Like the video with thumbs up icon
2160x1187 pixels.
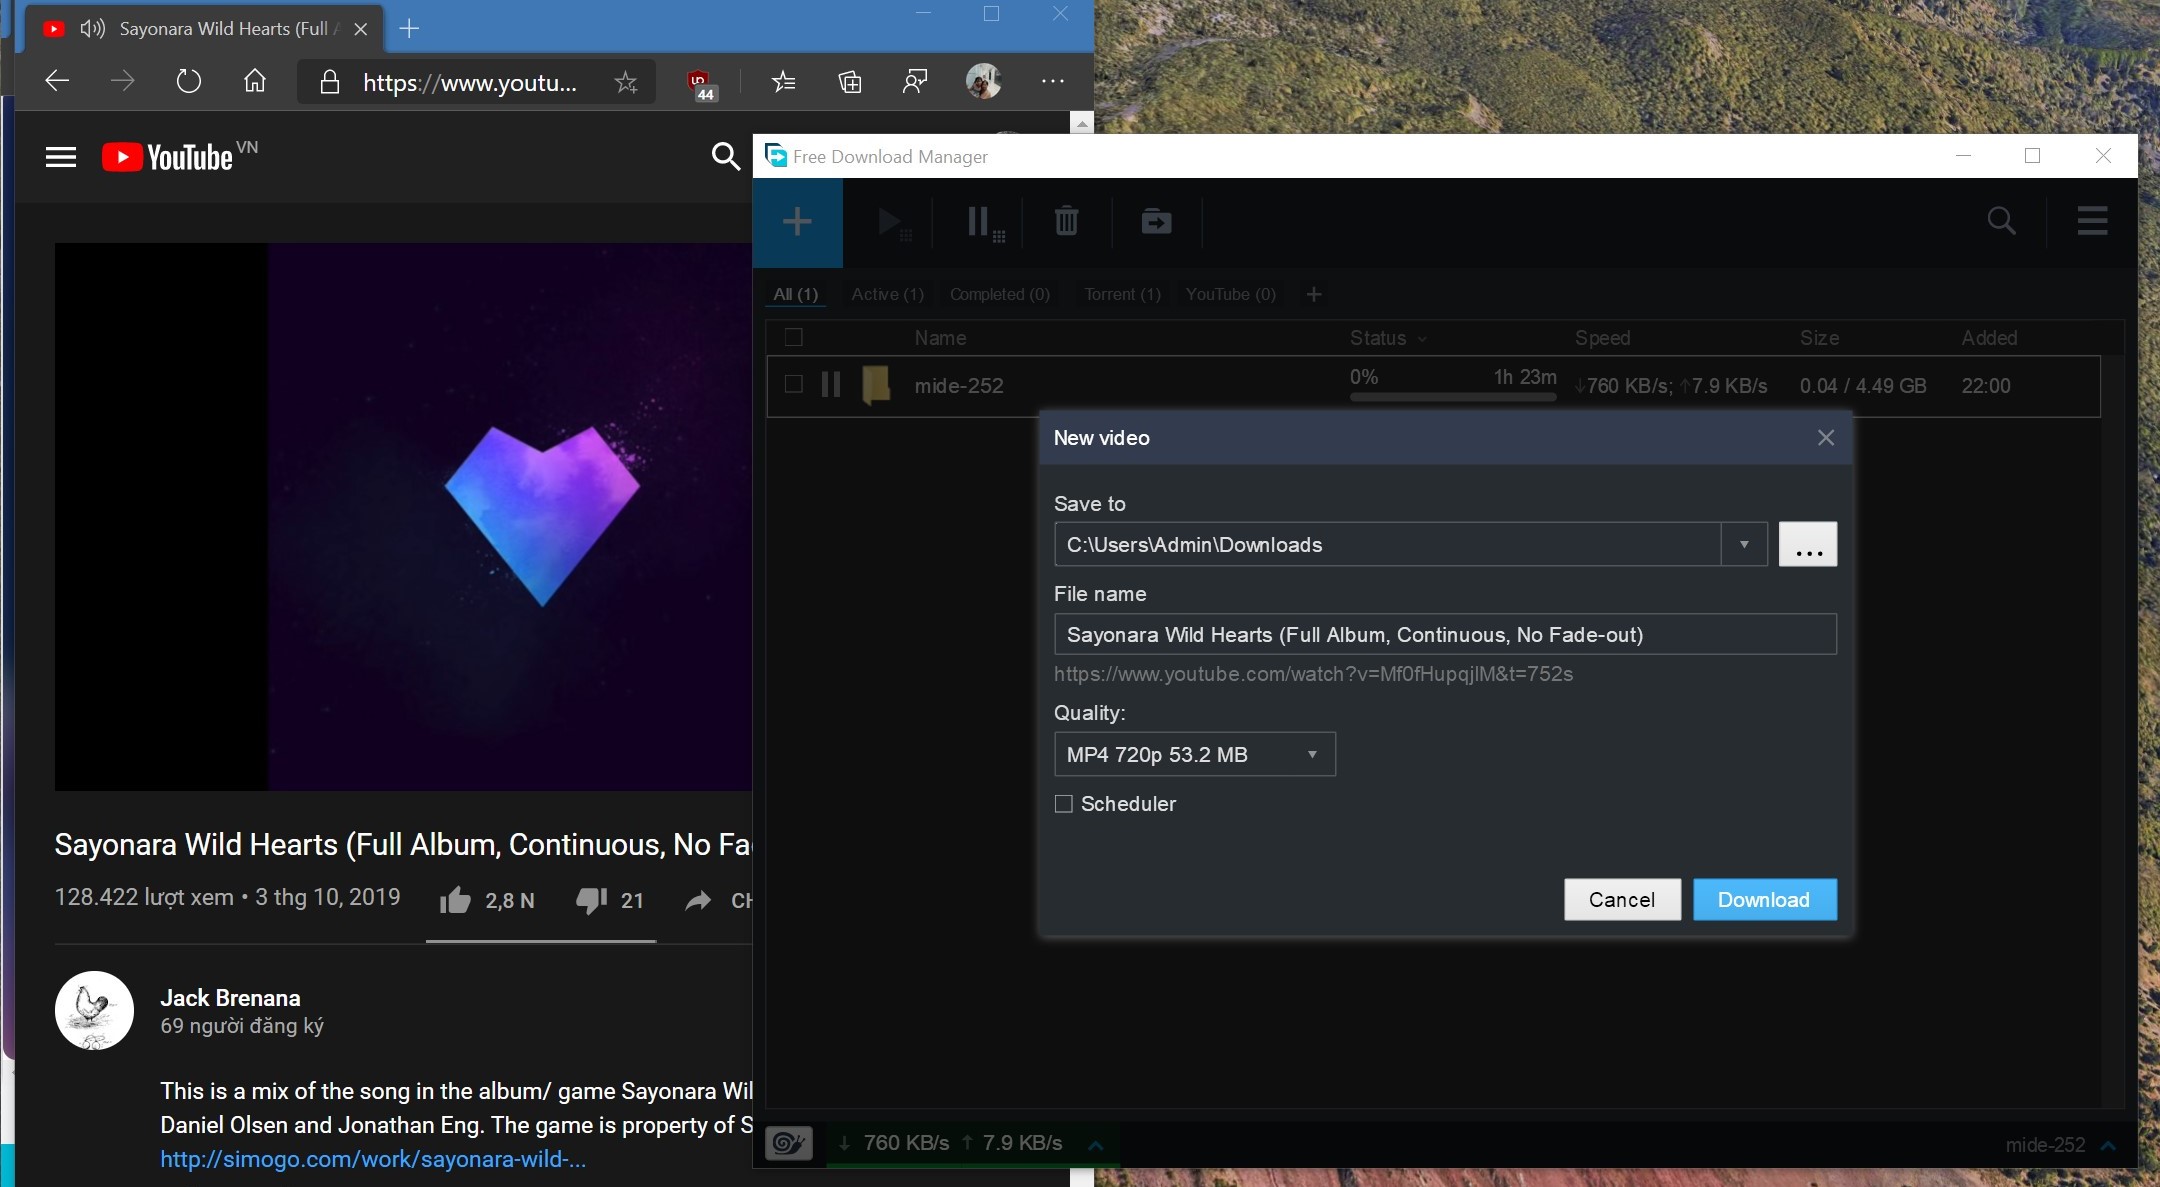click(455, 900)
